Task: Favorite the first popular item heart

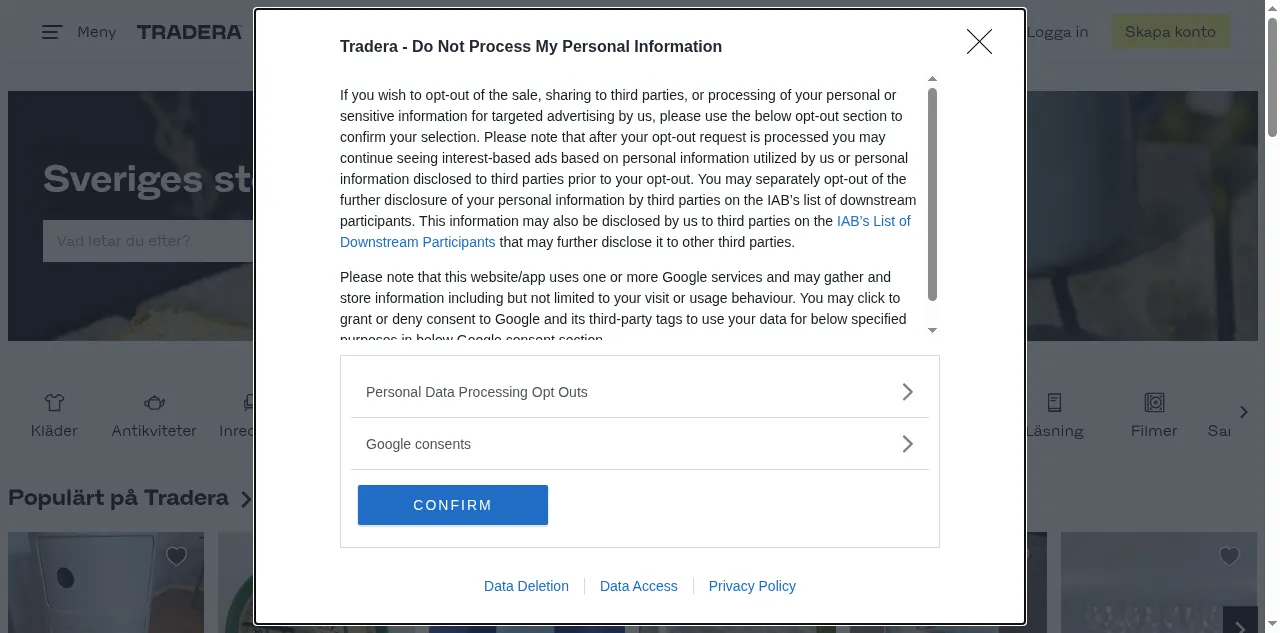Action: tap(176, 556)
